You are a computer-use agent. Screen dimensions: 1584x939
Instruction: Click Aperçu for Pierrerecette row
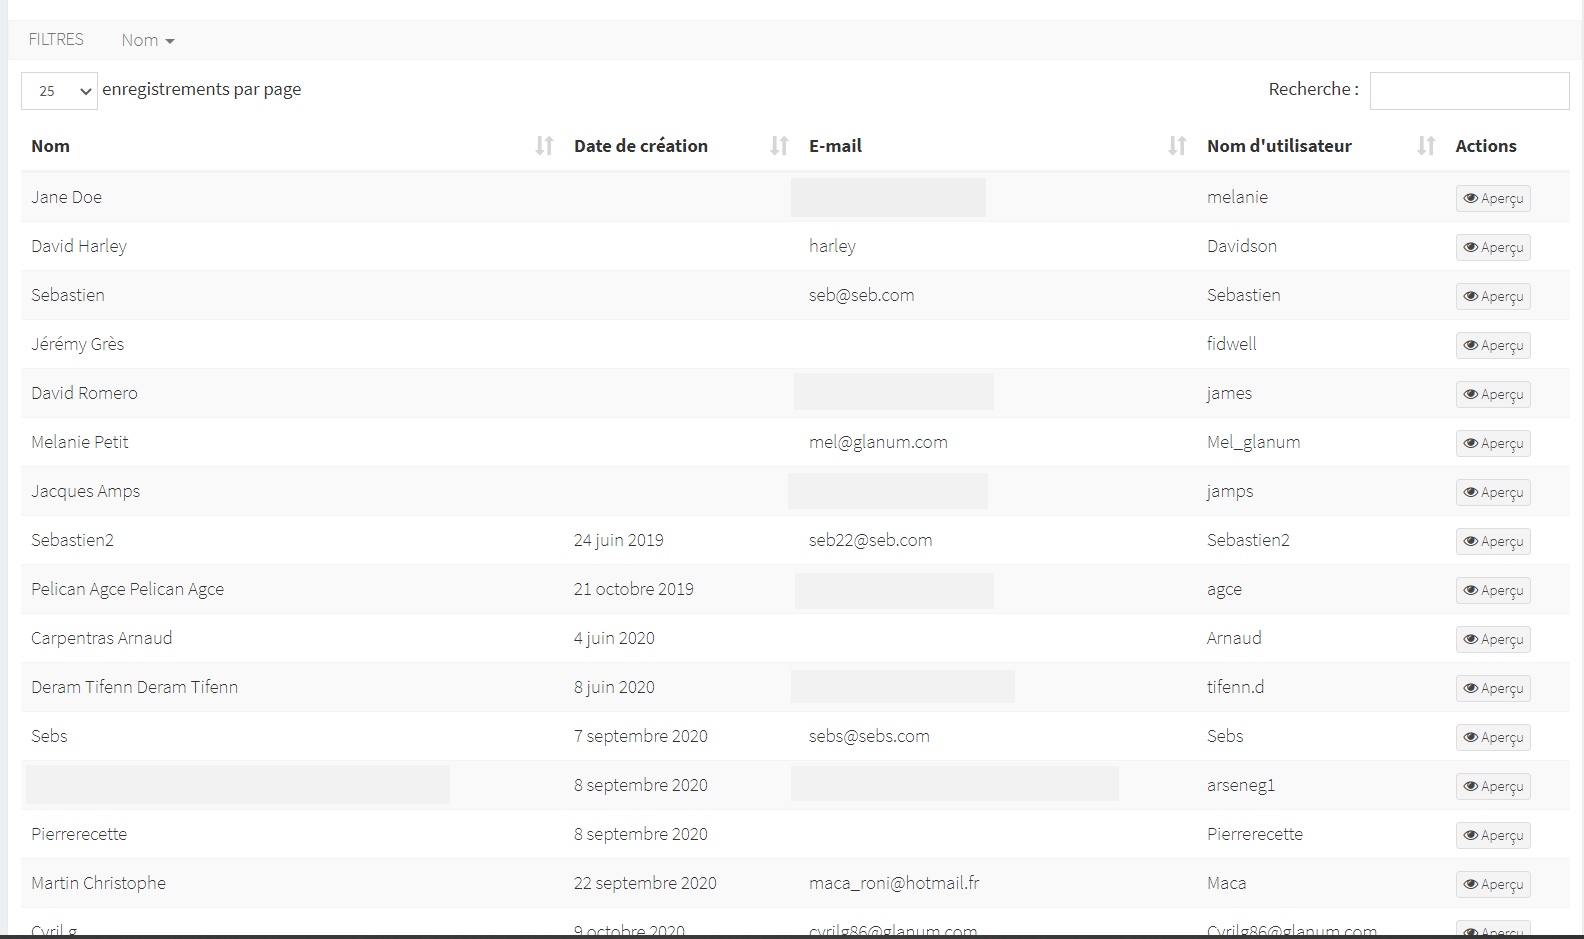coord(1492,835)
